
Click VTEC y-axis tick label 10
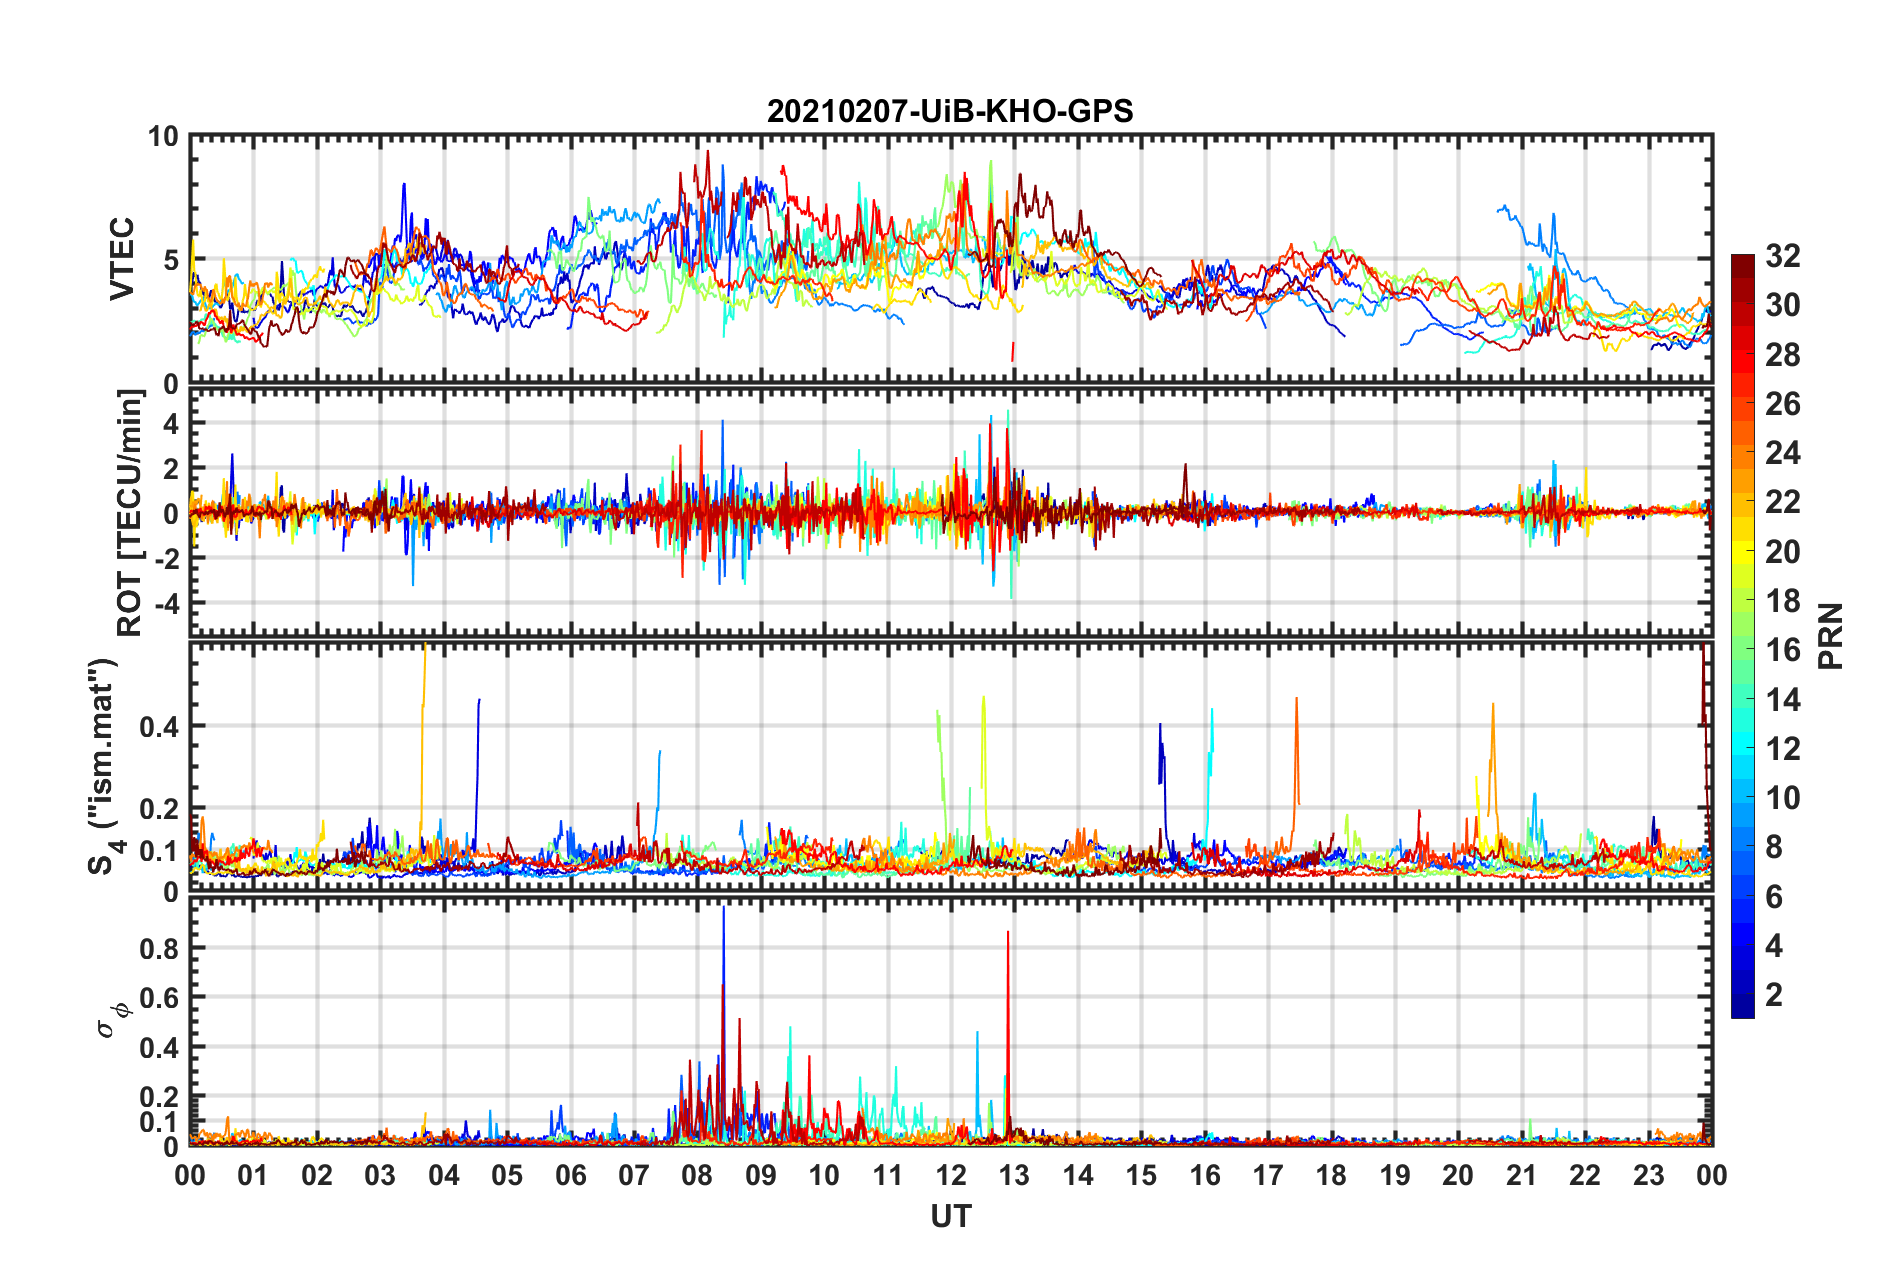tap(163, 137)
